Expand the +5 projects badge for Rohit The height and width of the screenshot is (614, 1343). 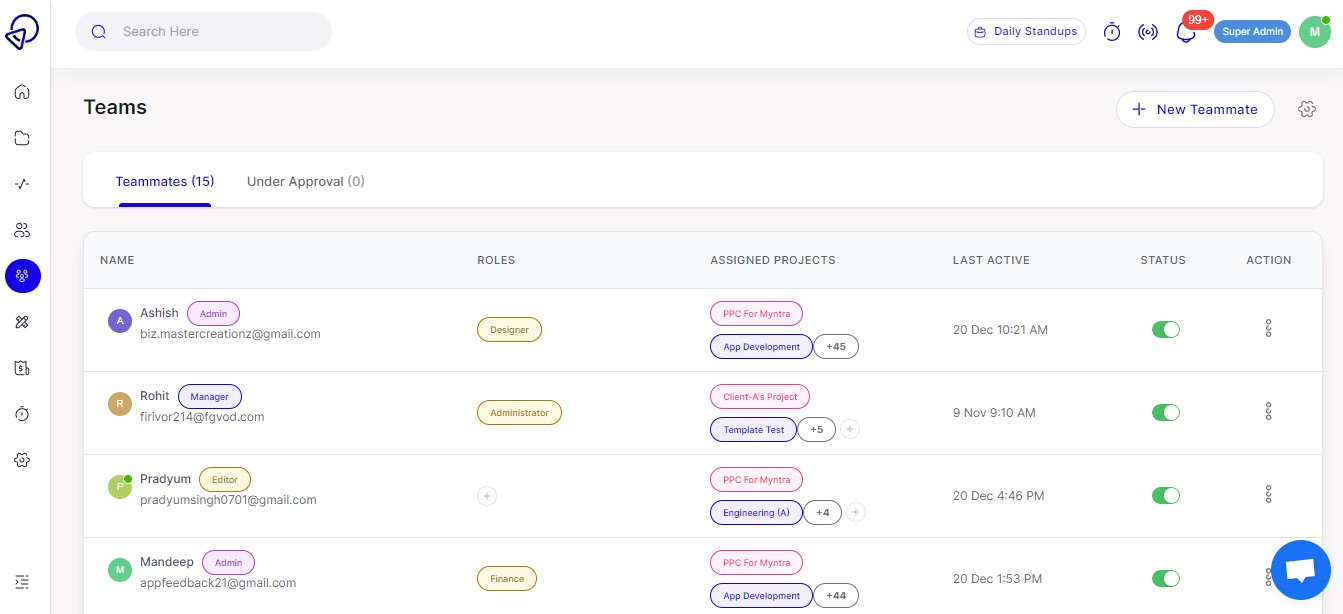[x=816, y=429]
